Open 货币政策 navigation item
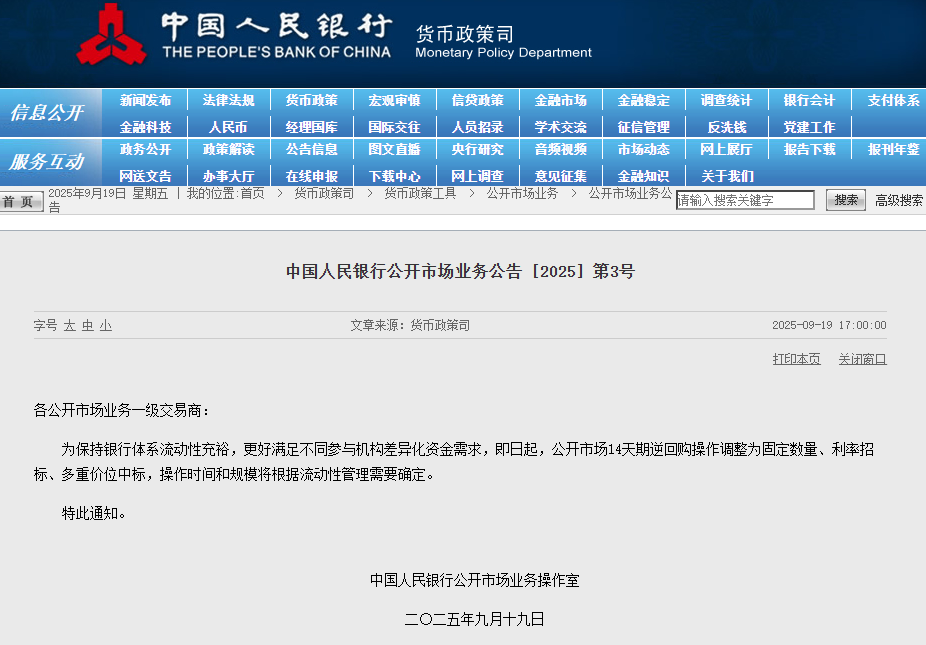This screenshot has width=926, height=645. point(312,100)
